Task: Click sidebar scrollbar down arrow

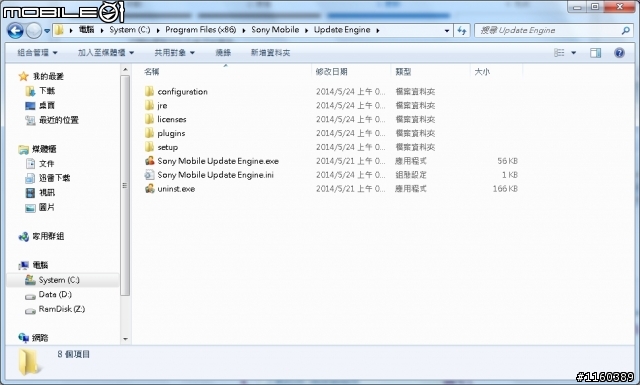Action: click(x=125, y=339)
